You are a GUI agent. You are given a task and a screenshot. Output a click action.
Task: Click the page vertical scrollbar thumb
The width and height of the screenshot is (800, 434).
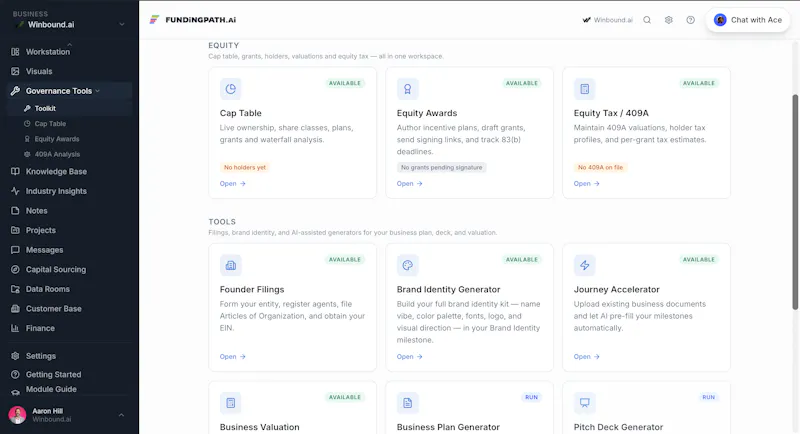795,202
